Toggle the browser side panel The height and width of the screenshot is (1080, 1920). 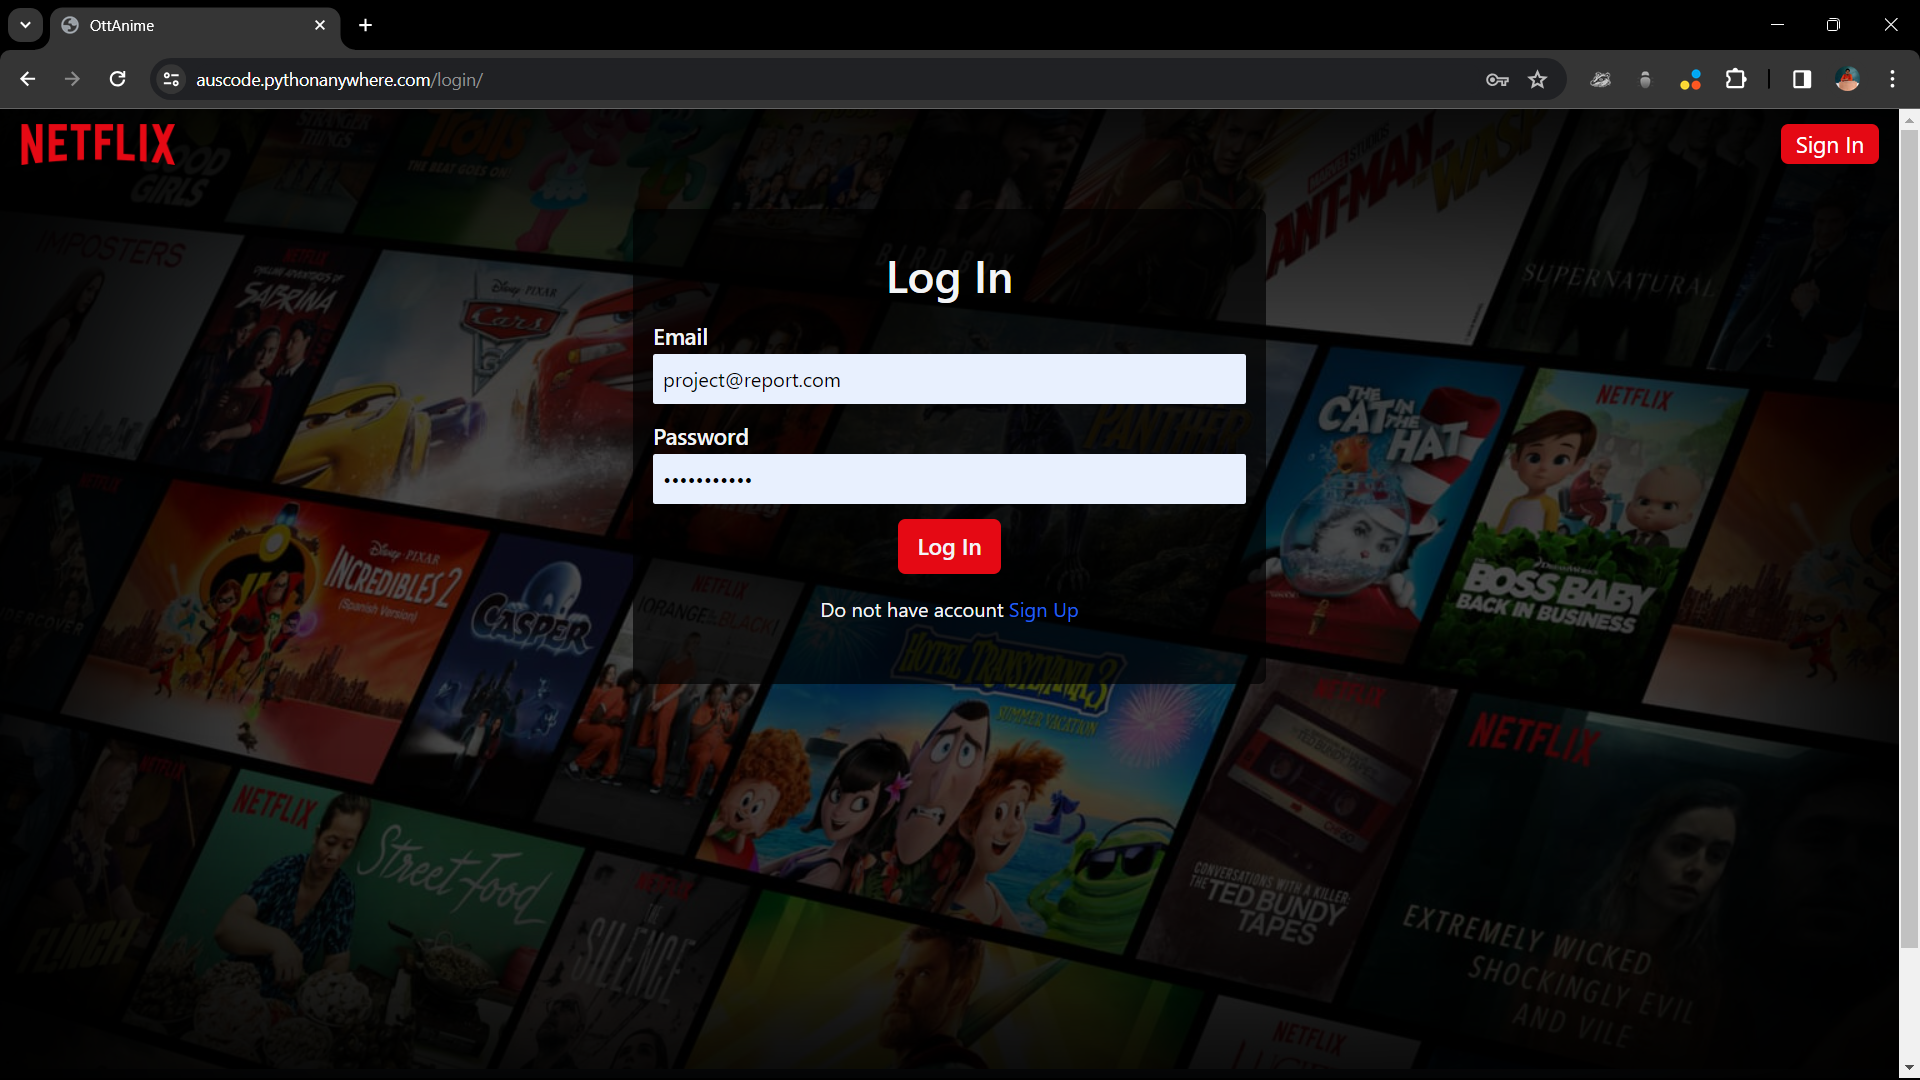click(1801, 79)
